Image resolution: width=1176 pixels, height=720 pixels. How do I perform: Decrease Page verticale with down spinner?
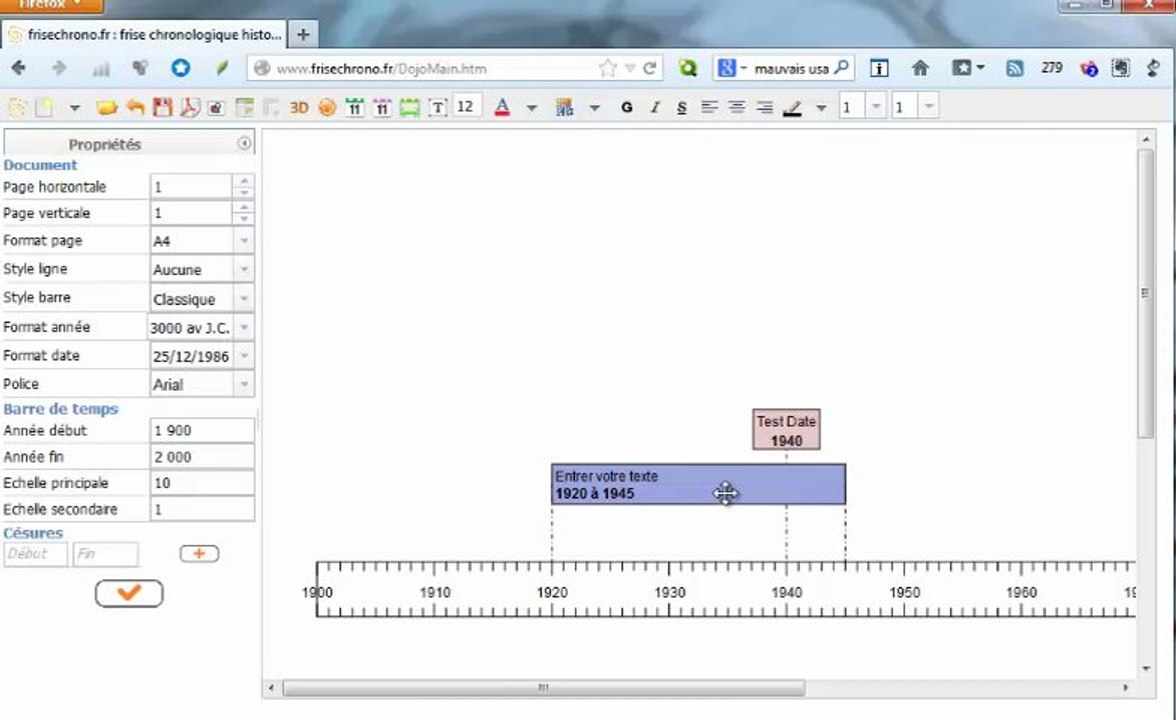tap(244, 218)
